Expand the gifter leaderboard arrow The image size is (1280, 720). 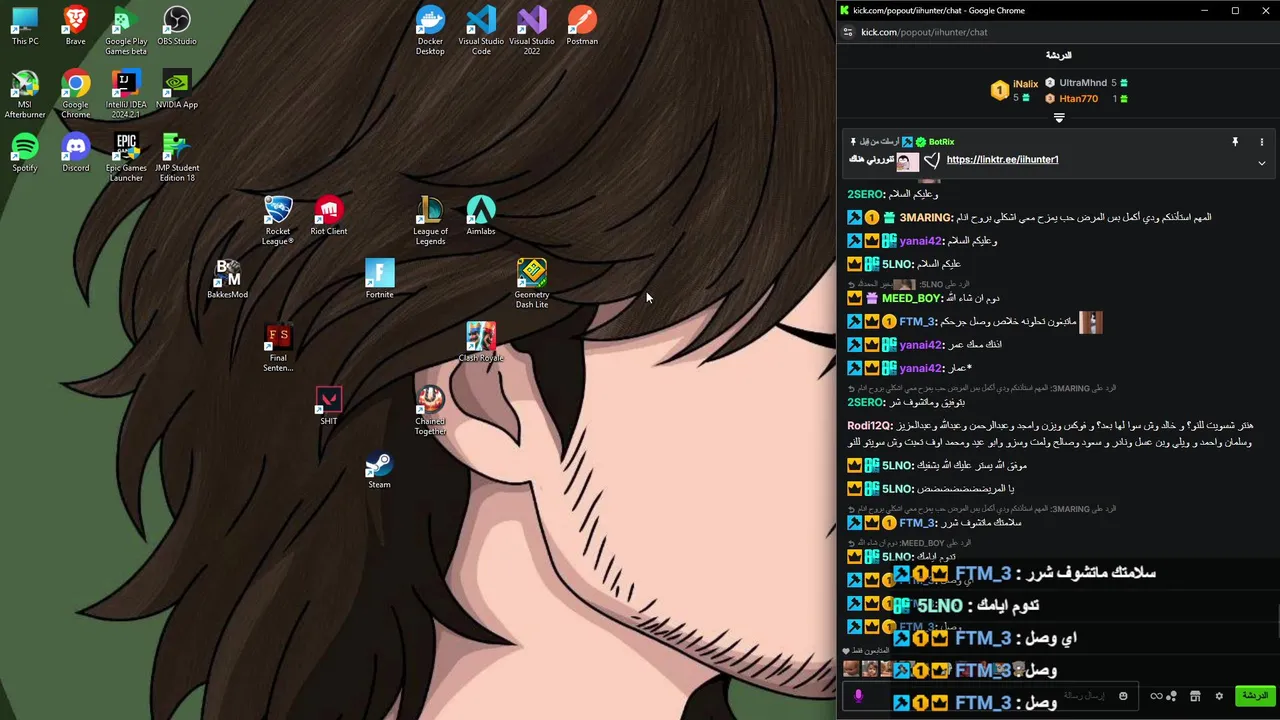click(1059, 118)
